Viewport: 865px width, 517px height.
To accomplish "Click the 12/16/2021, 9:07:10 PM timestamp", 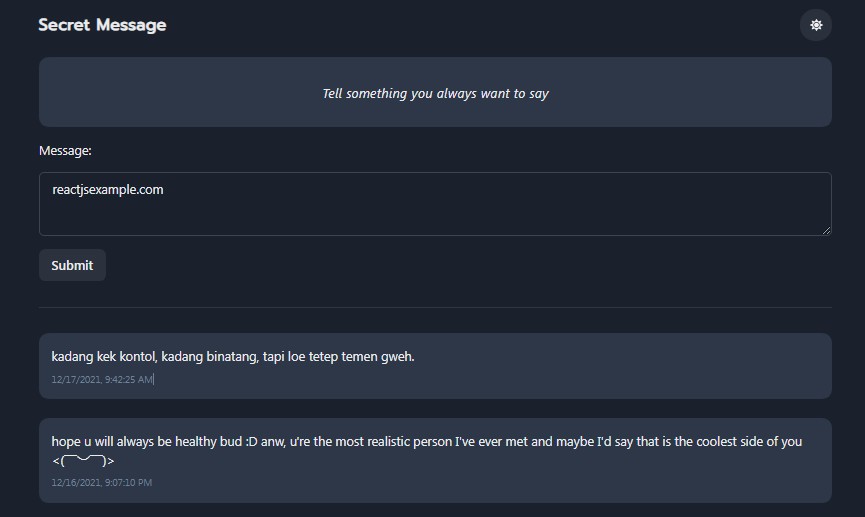I will (102, 482).
